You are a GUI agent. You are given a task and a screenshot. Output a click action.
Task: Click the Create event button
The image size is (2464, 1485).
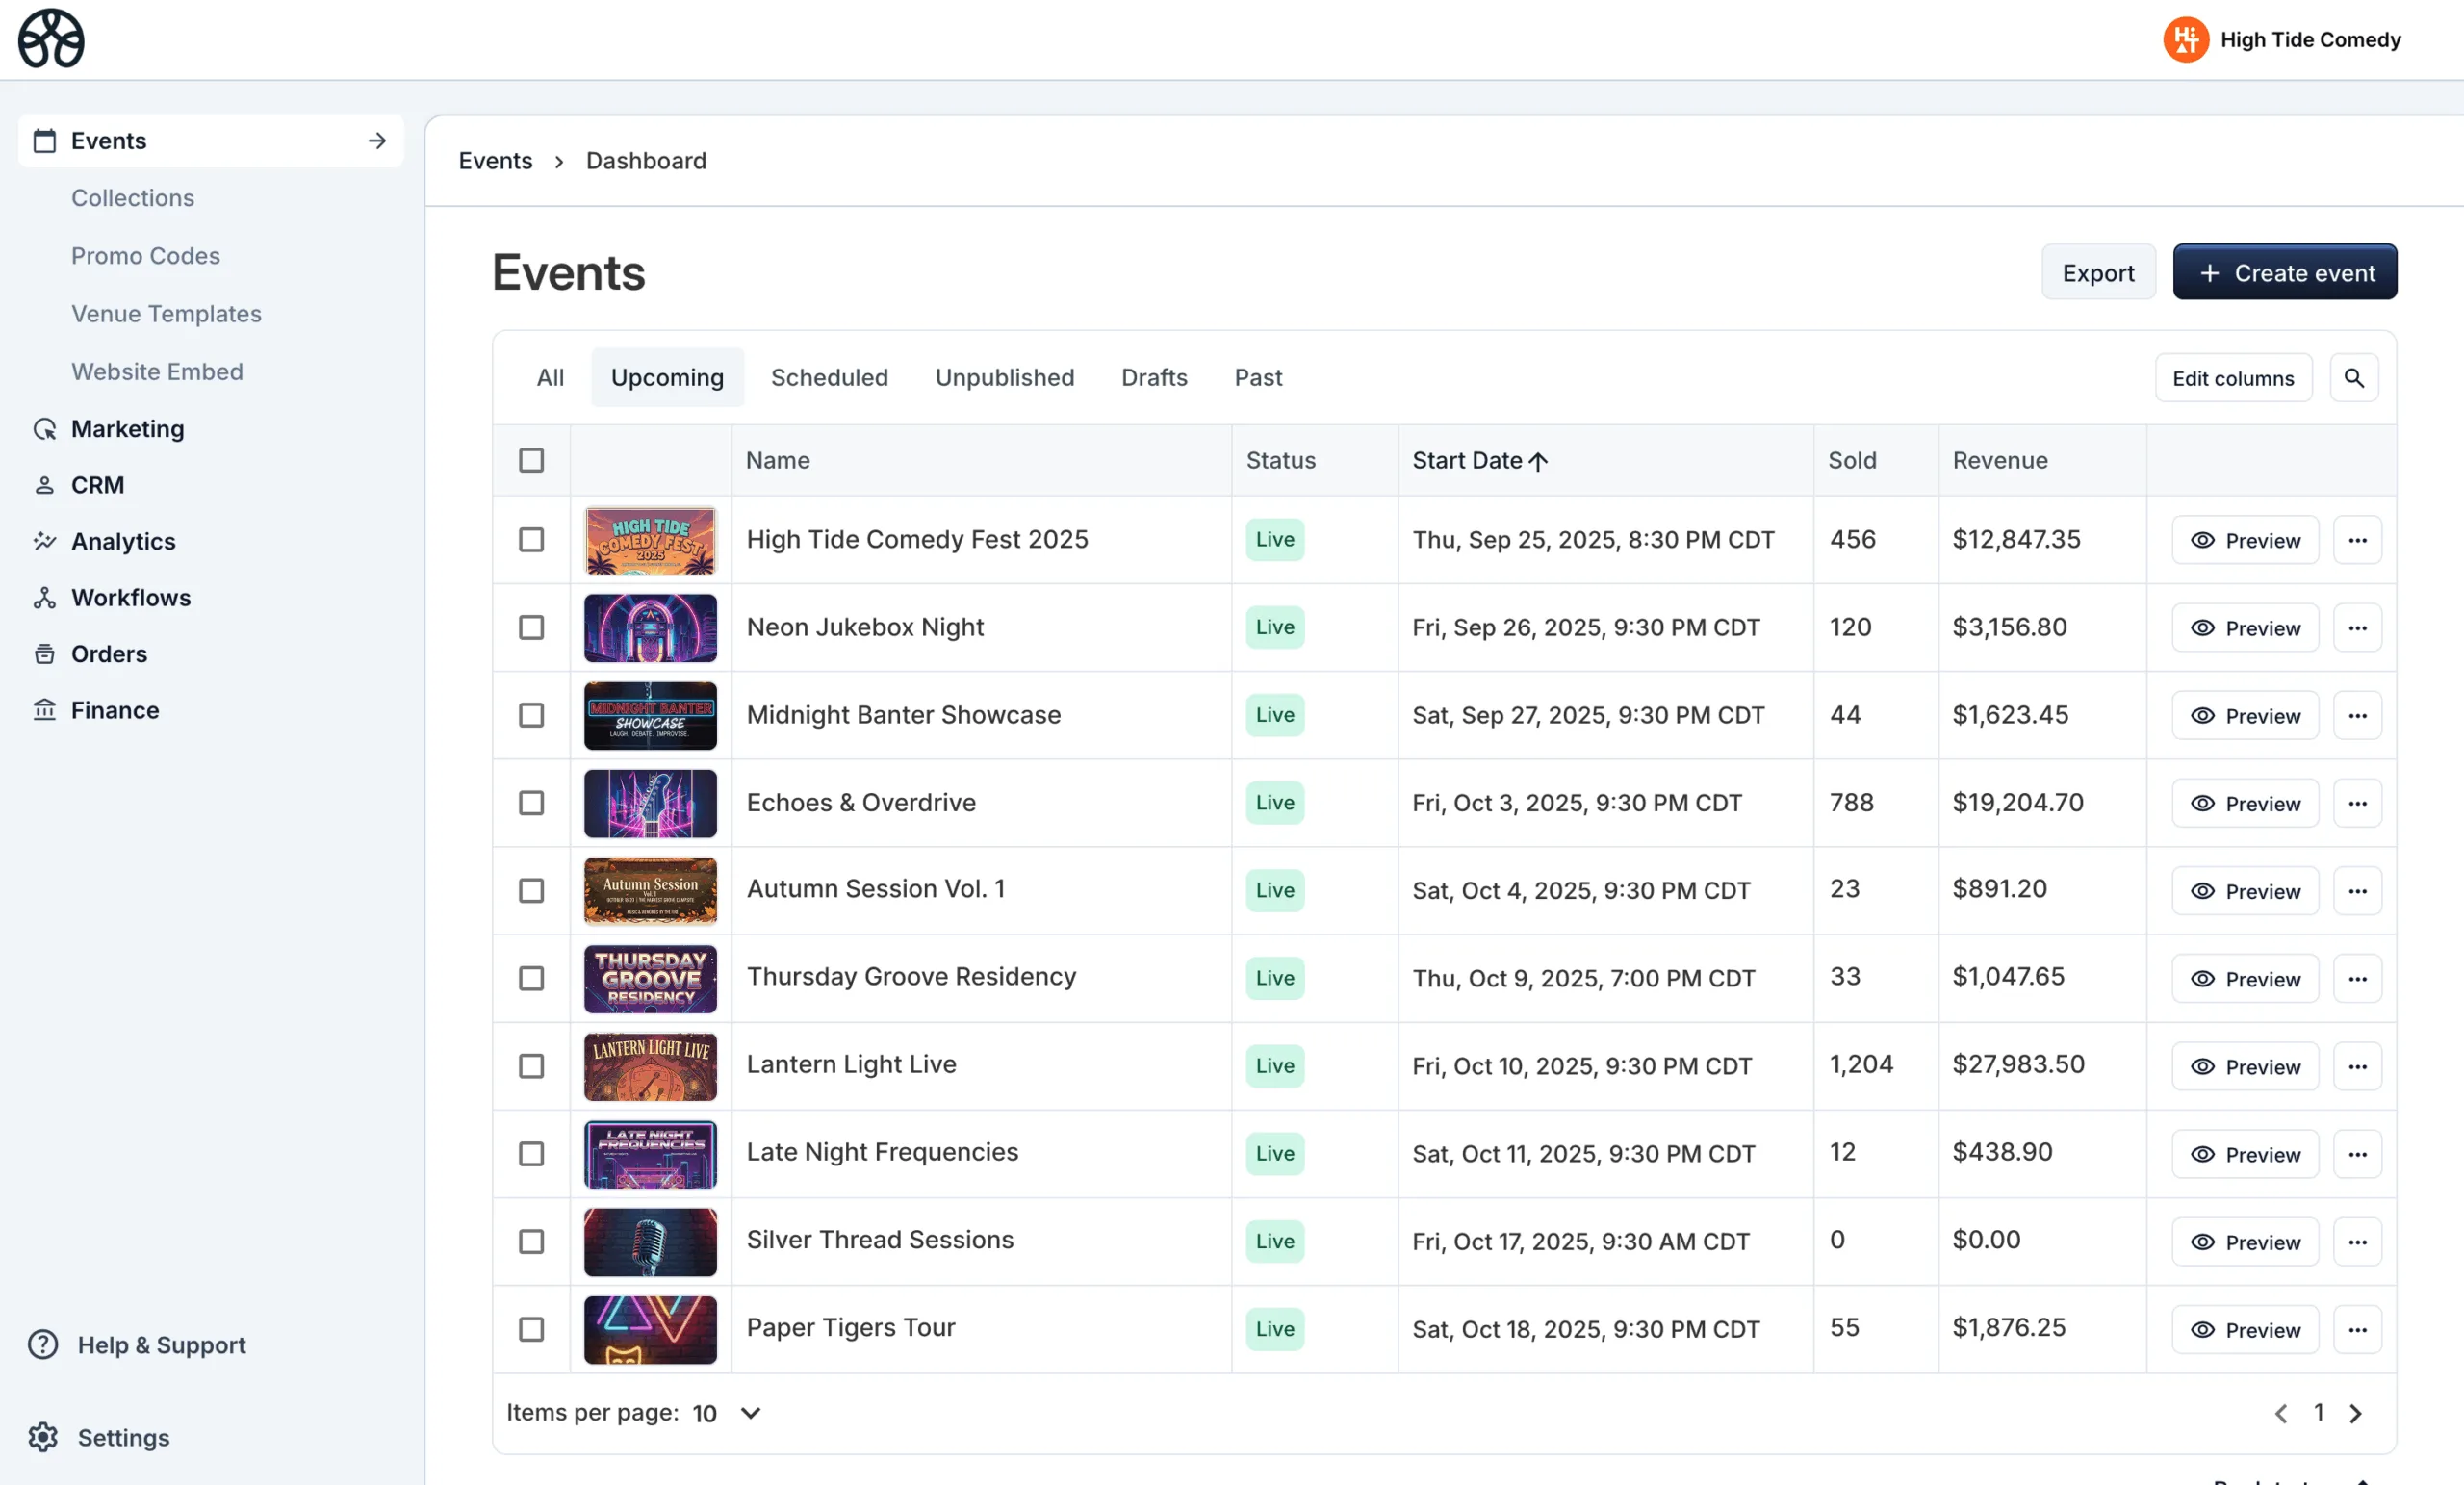[2283, 272]
